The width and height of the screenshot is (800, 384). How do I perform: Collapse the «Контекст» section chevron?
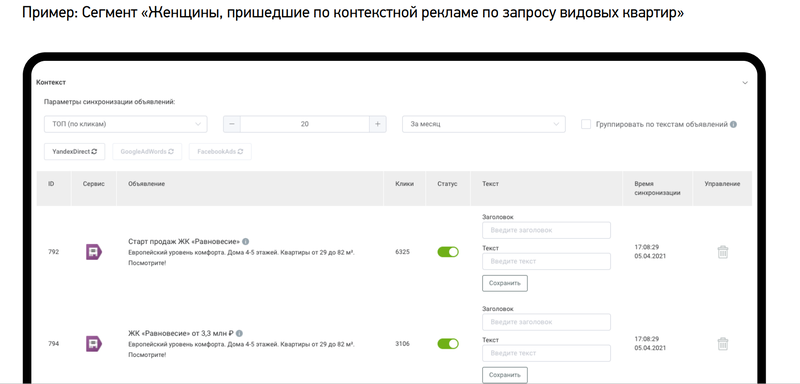[745, 83]
